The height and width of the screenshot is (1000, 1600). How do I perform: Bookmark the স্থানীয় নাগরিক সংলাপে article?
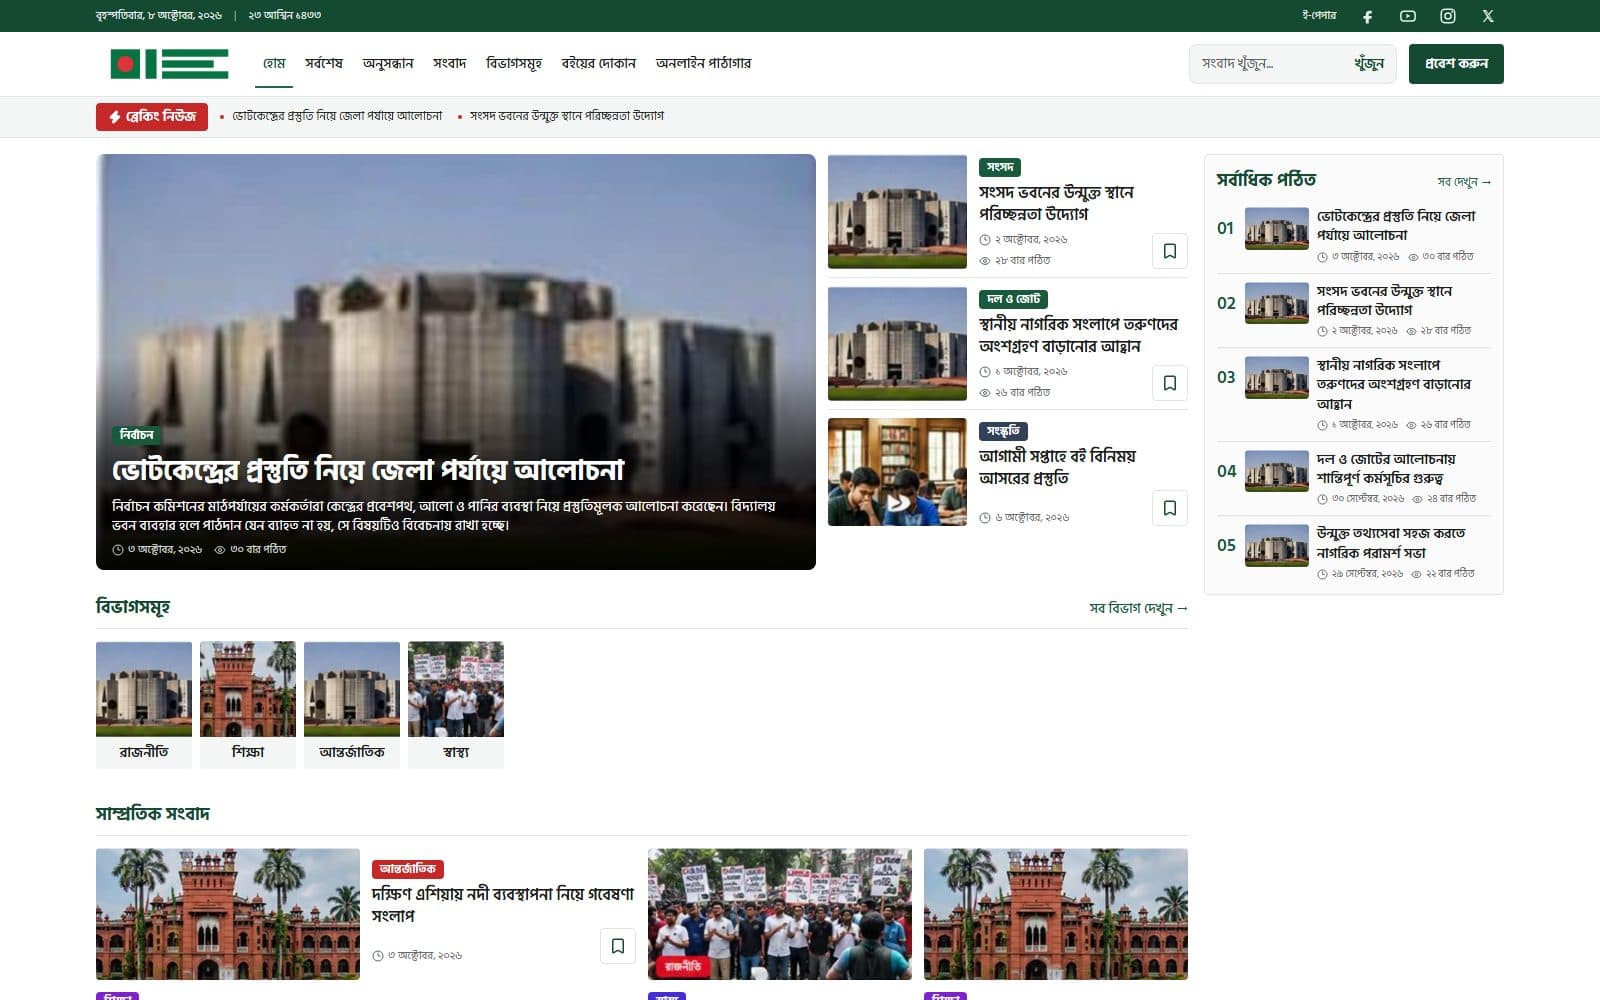[x=1169, y=383]
